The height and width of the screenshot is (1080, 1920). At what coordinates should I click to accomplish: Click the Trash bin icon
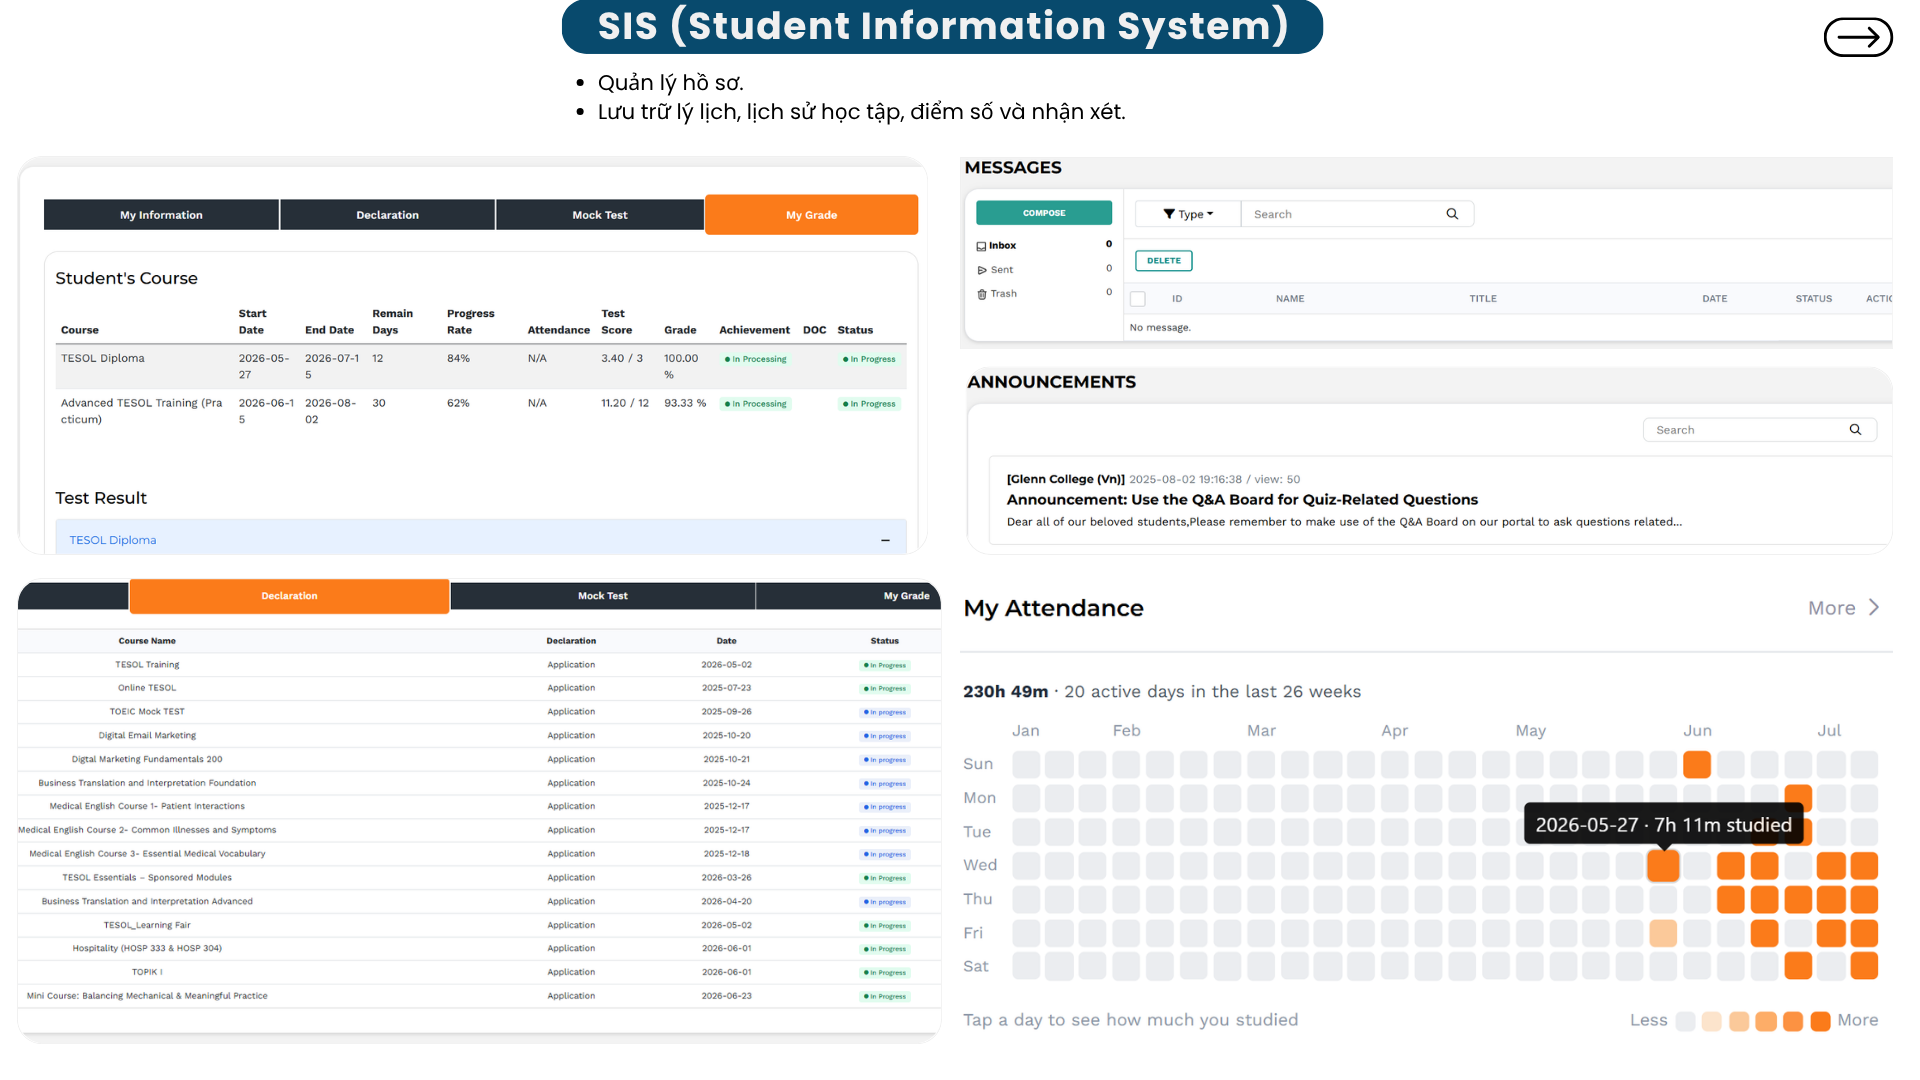[982, 294]
